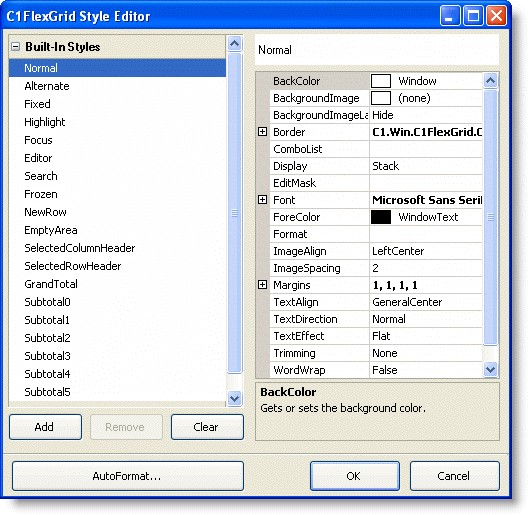Select the Highlight style
This screenshot has height=515, width=528.
(x=117, y=122)
